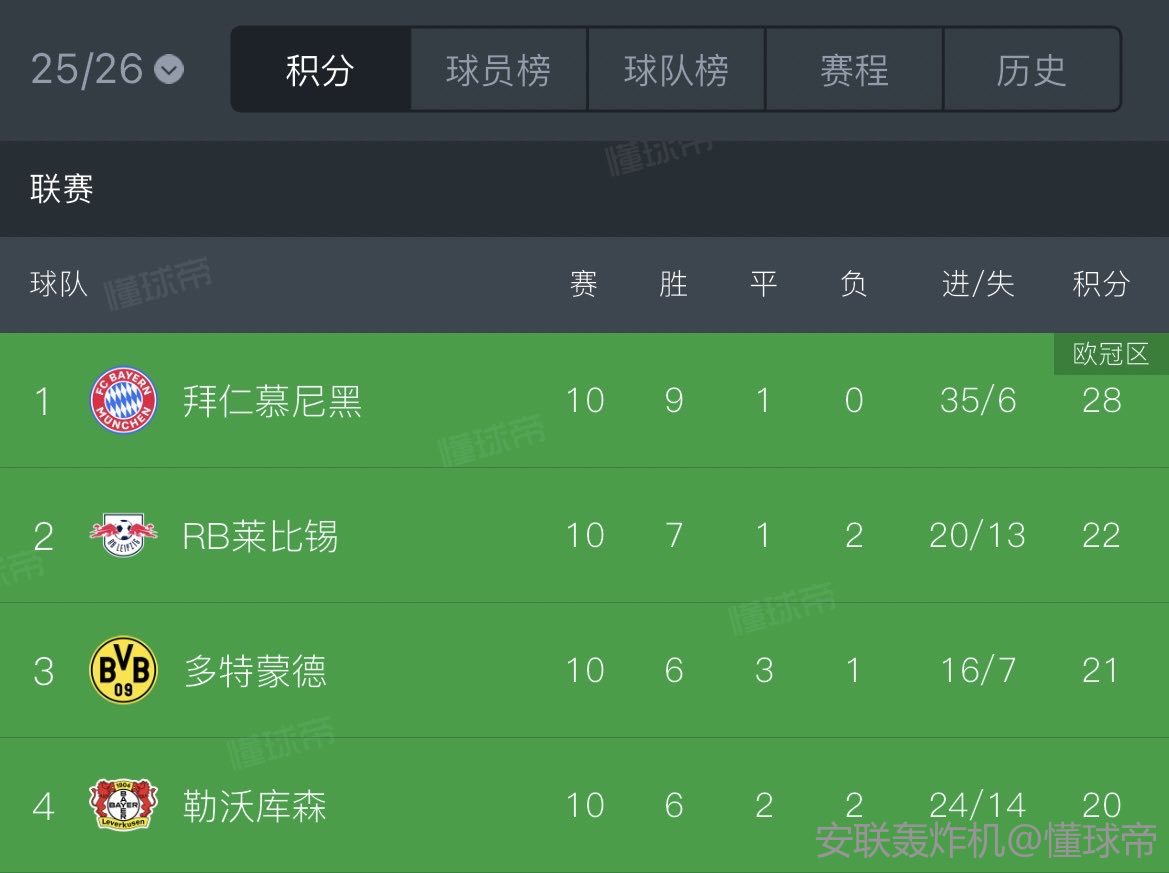Click the 积分 points column header
The height and width of the screenshot is (873, 1169).
tap(1100, 285)
